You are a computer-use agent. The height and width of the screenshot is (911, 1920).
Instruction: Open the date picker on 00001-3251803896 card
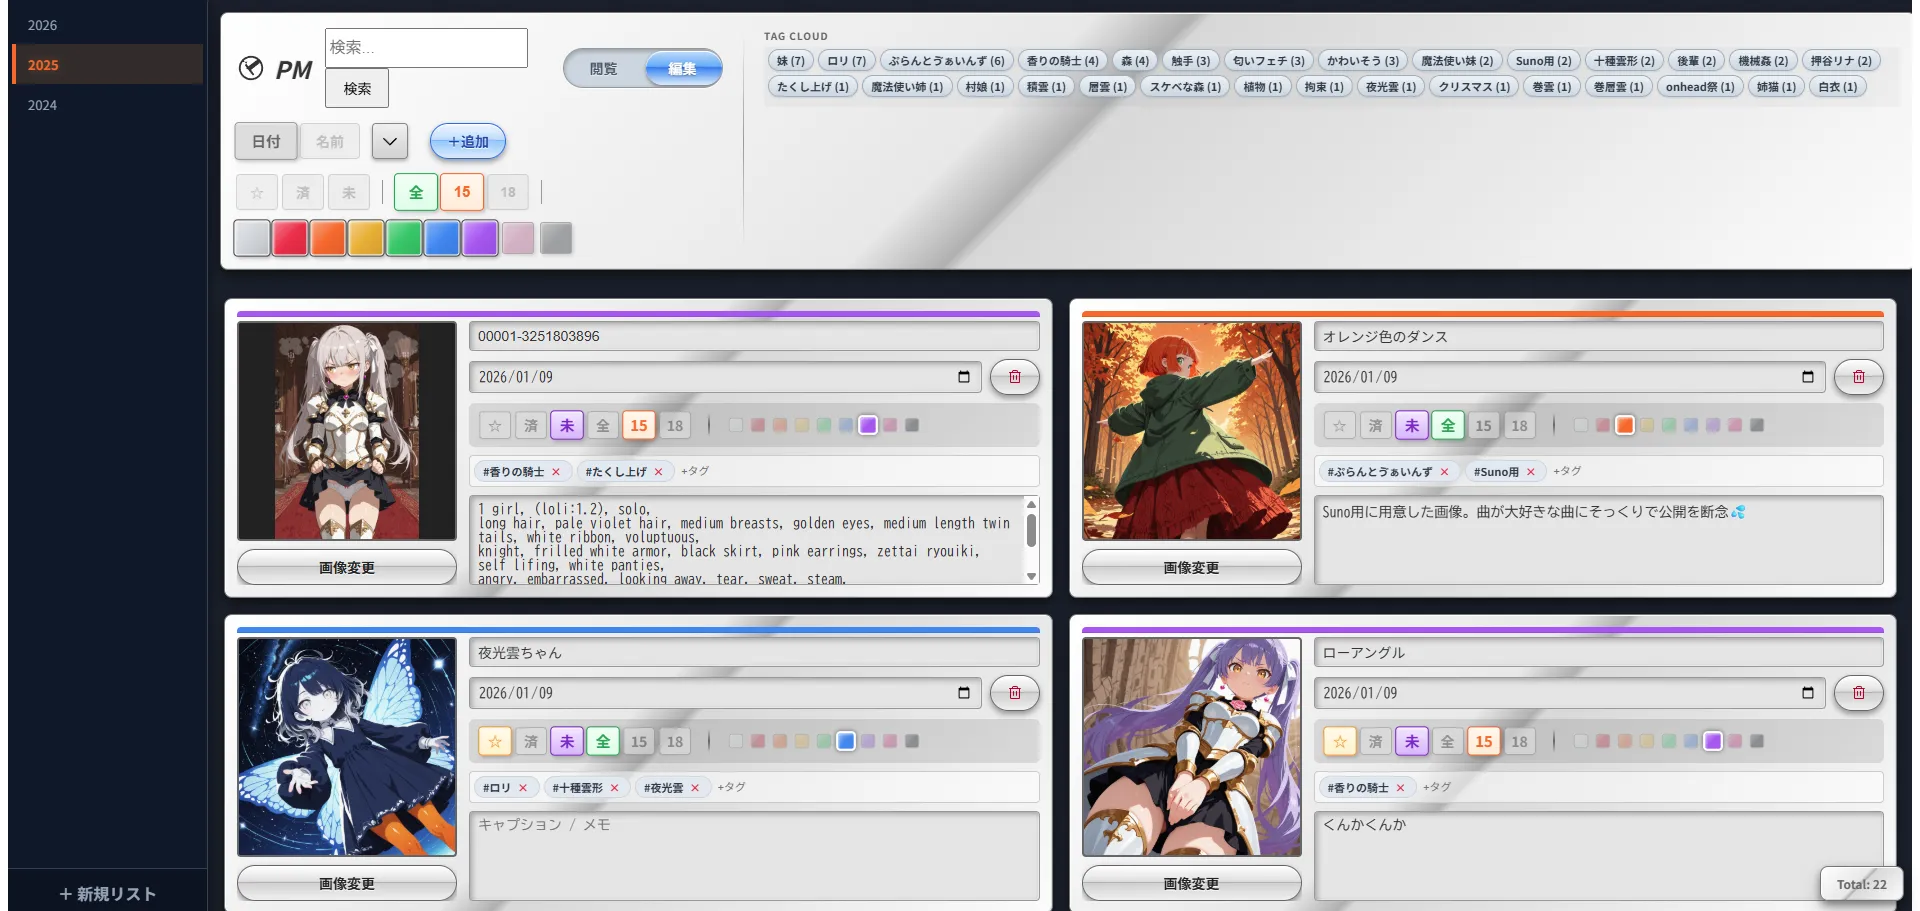pyautogui.click(x=963, y=377)
